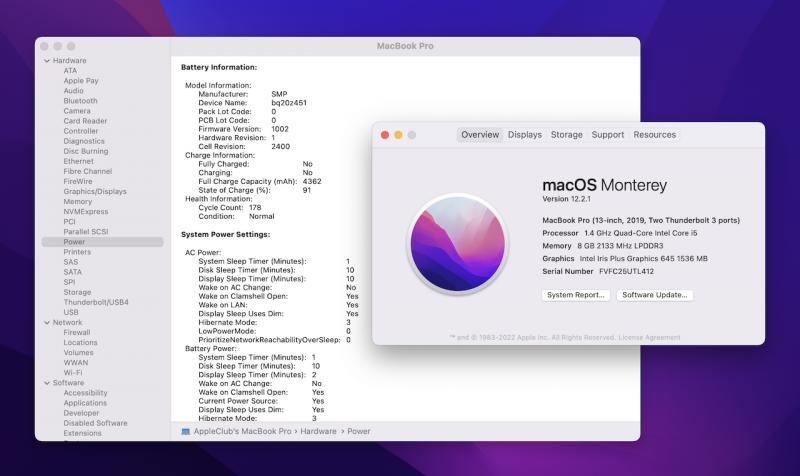Click the macOS Monterey logo image
Screen dimensions: 800x476
coord(457,244)
